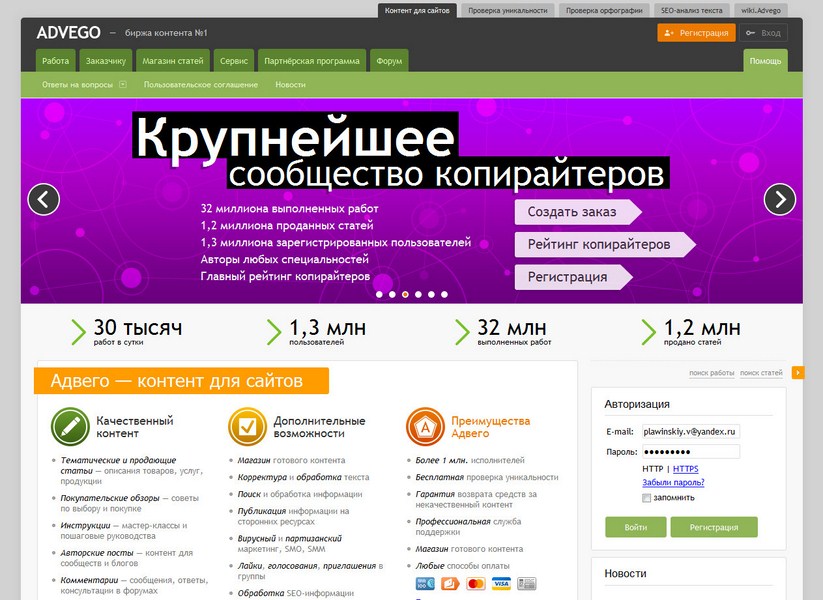
Task: Advance to the next banner slide
Action: 780,199
